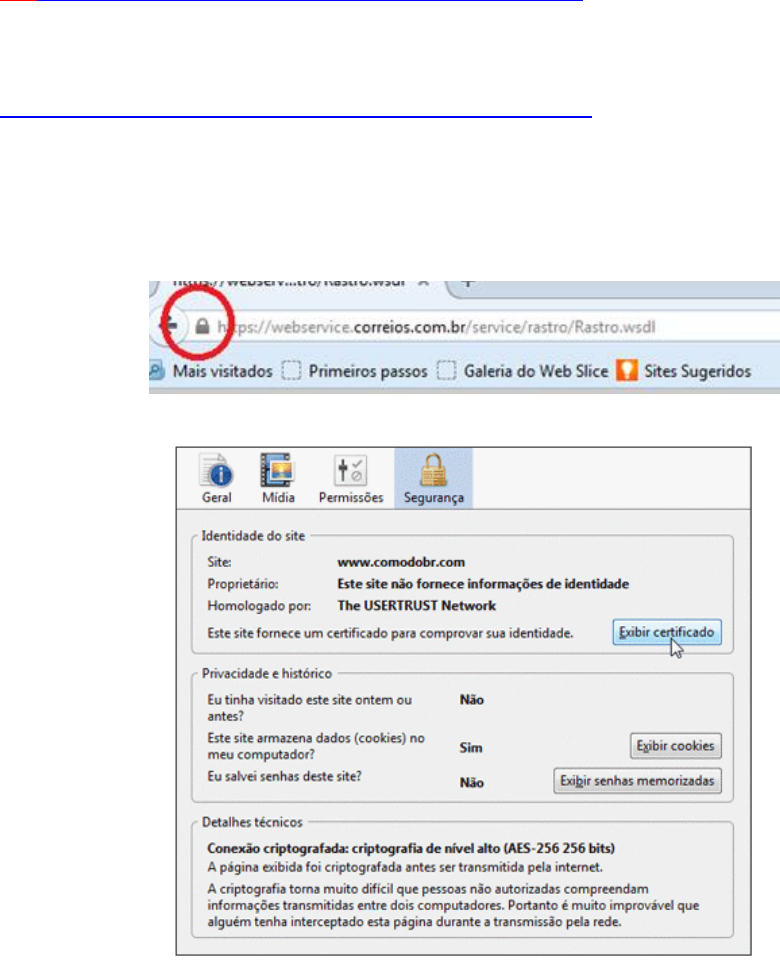
Task: Click the dashed icon before Galeria do Web Slice
Action: (x=447, y=370)
